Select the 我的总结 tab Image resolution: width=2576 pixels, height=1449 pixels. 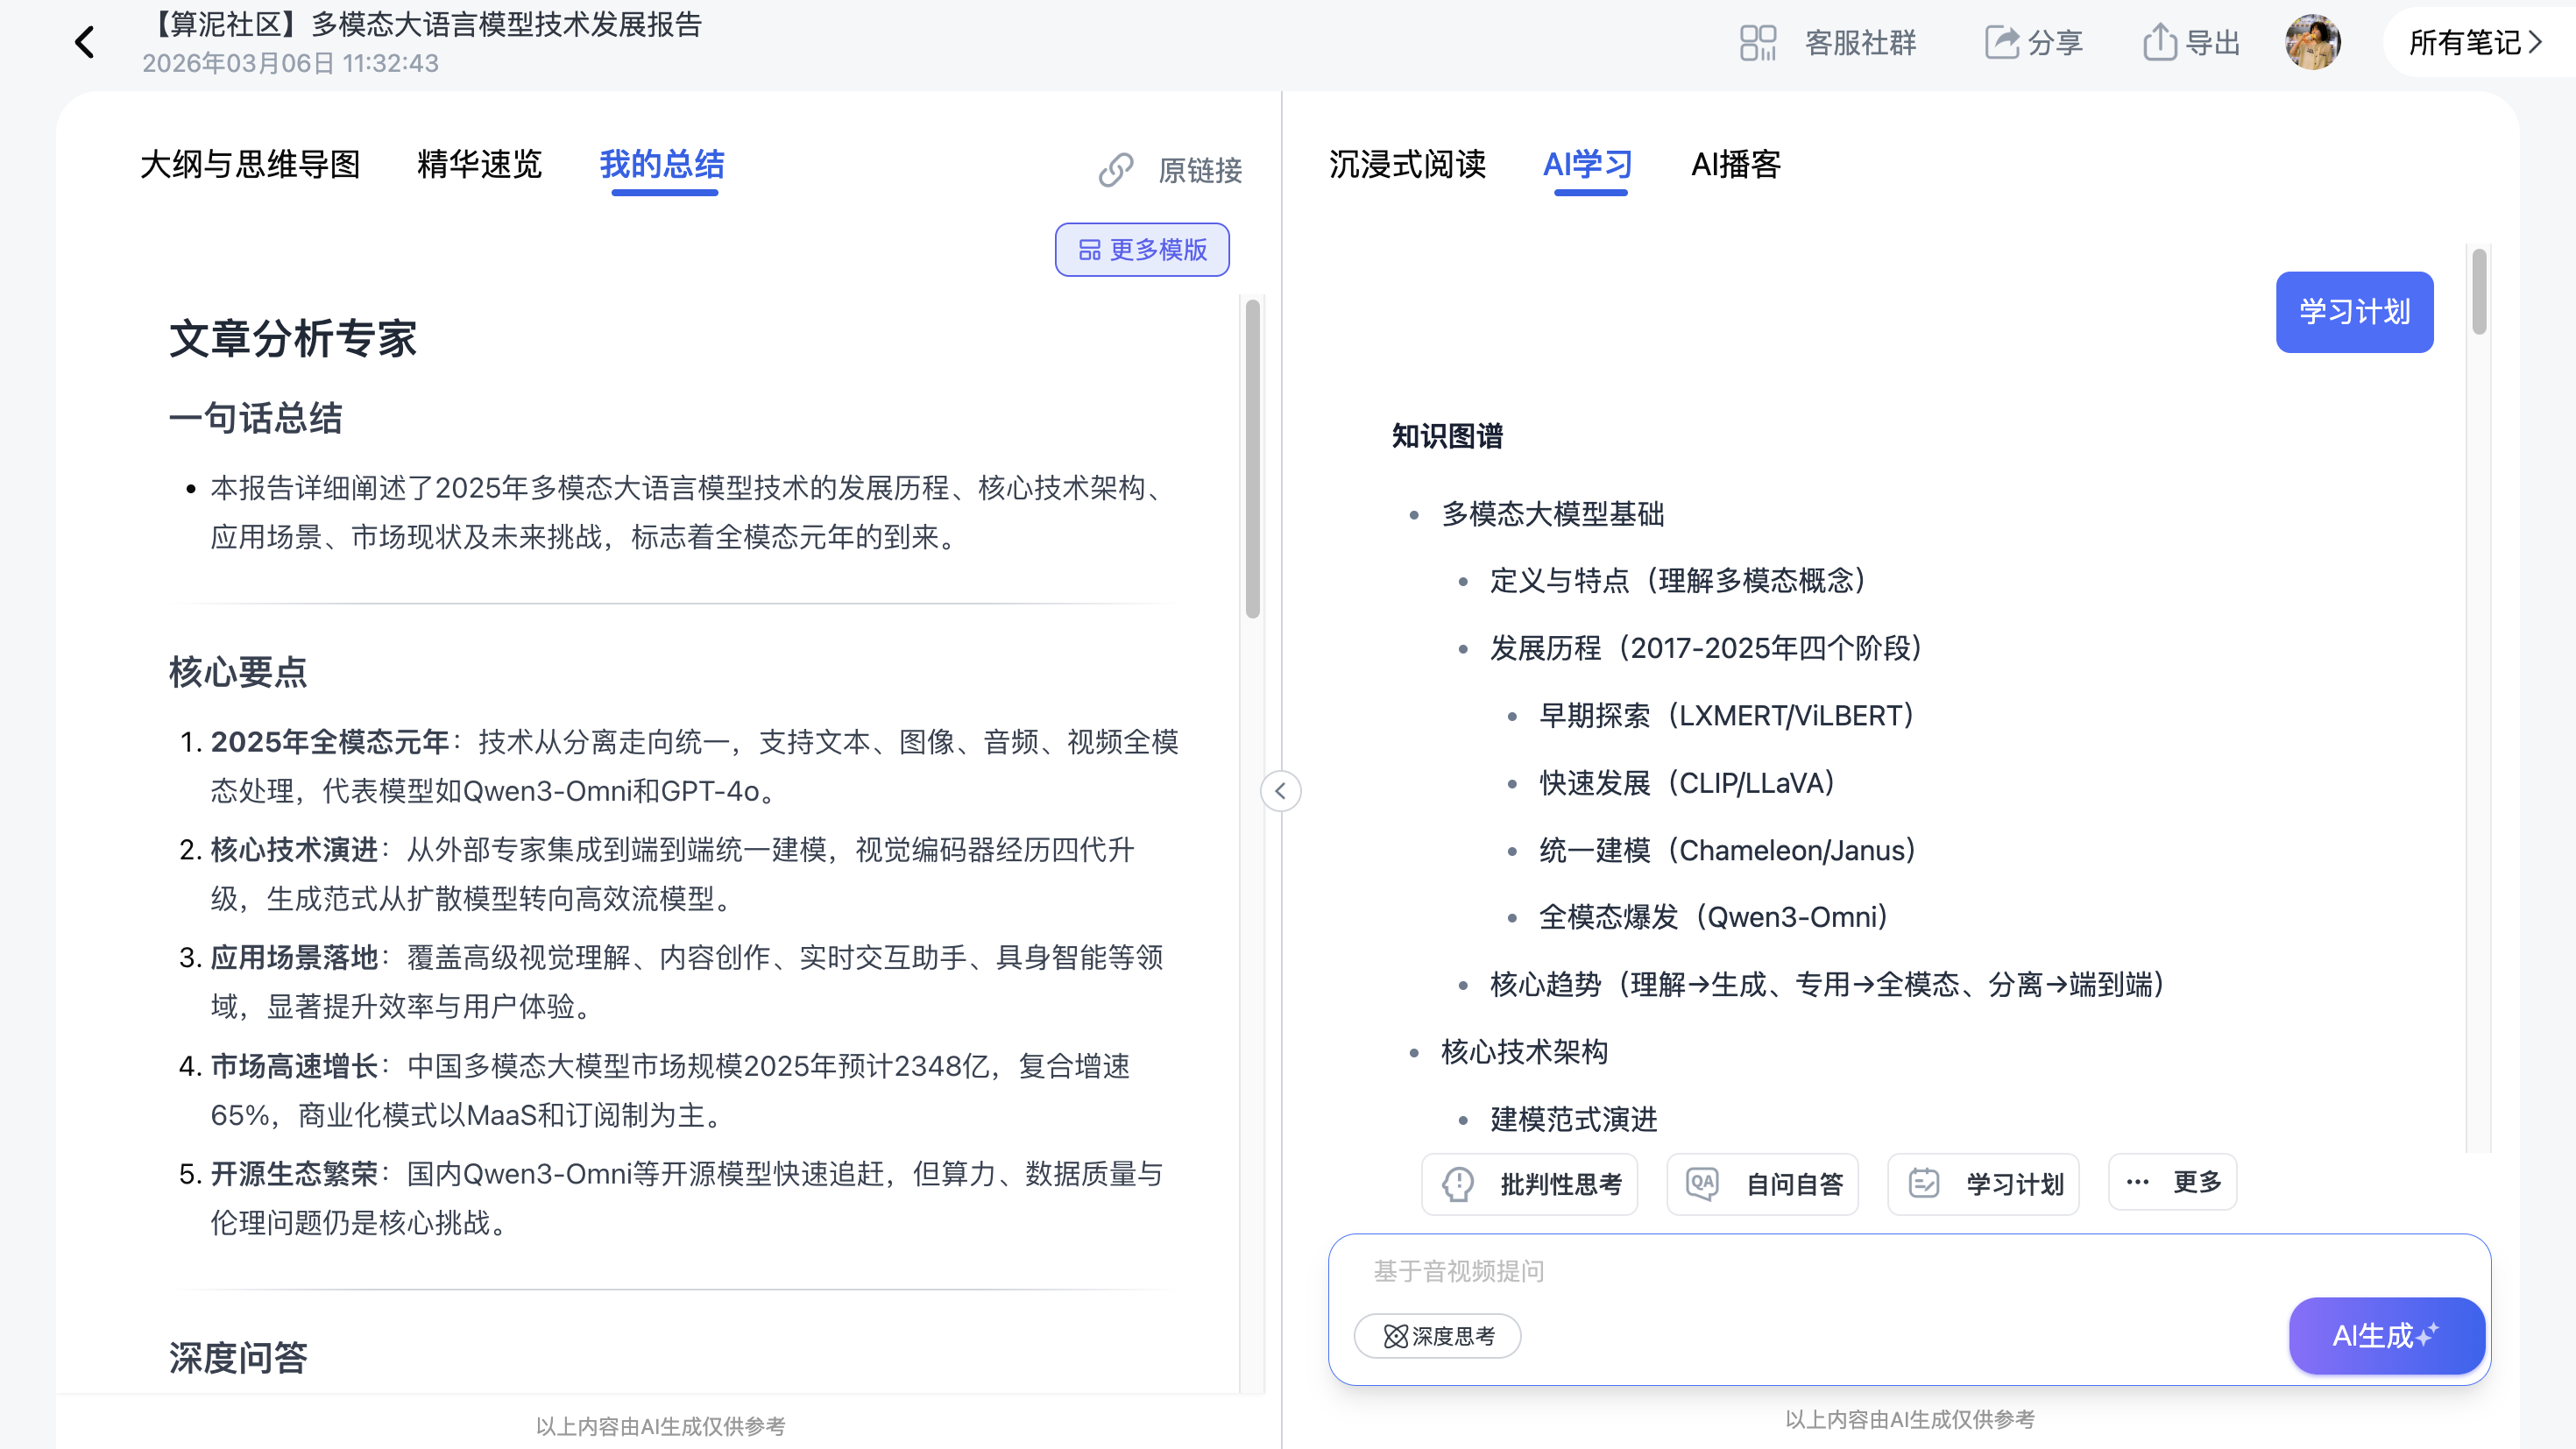[662, 164]
